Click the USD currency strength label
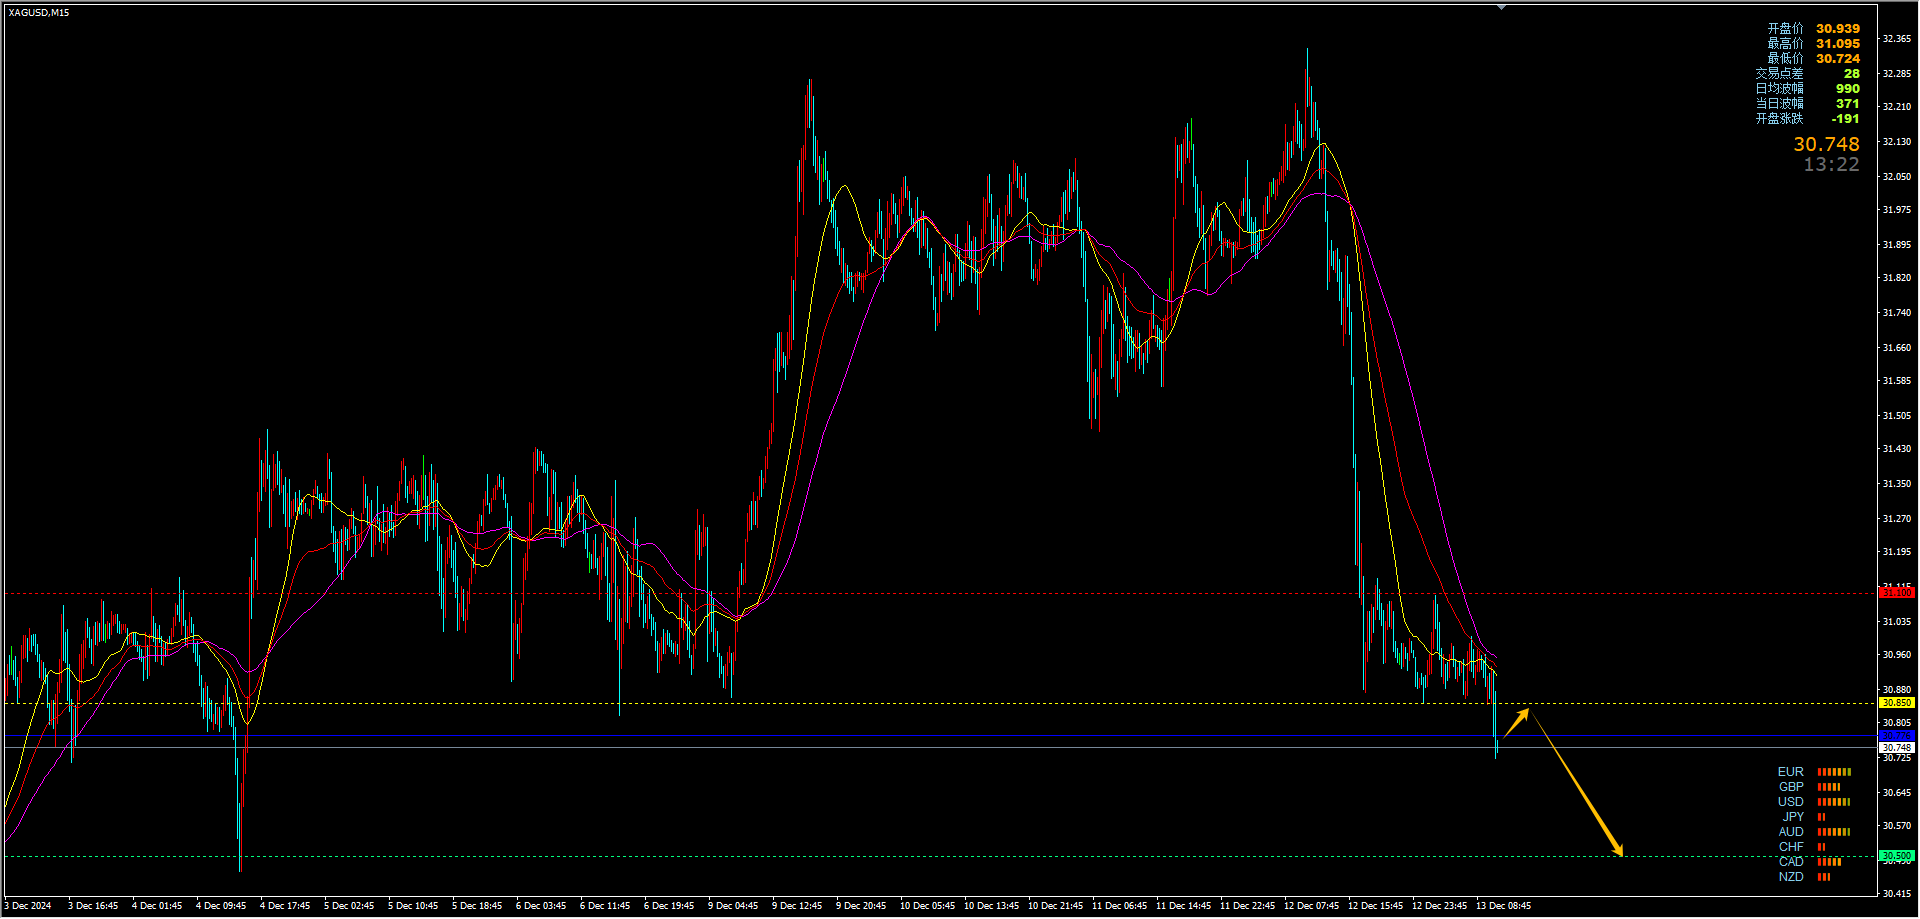Viewport: 1920px width, 919px height. (x=1790, y=802)
